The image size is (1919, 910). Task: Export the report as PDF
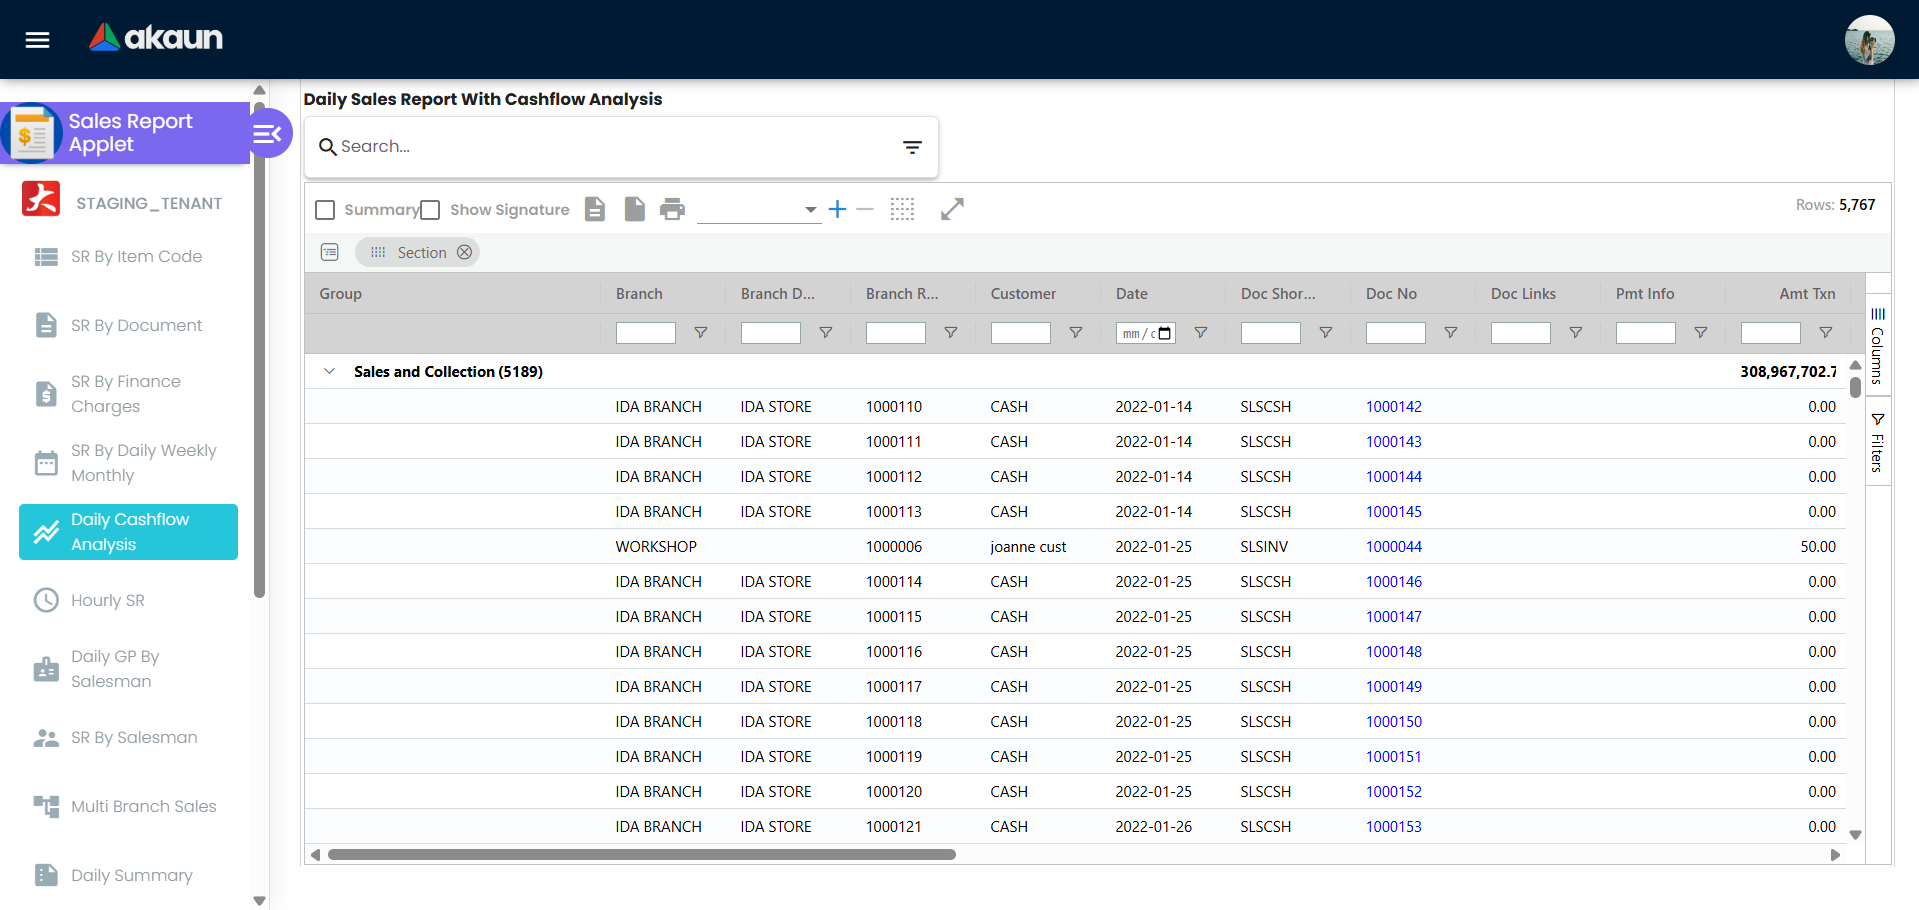(x=595, y=209)
